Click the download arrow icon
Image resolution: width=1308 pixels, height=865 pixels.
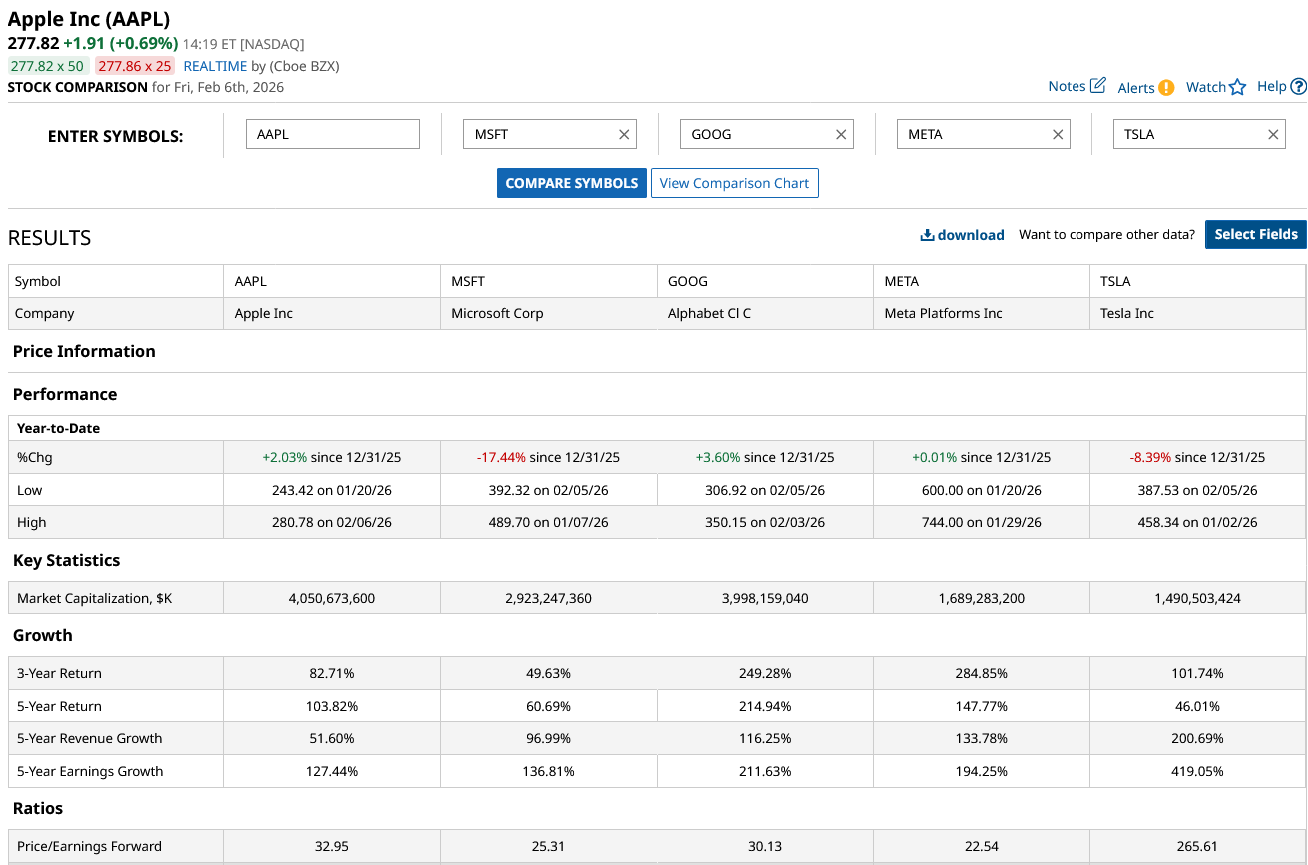point(927,235)
